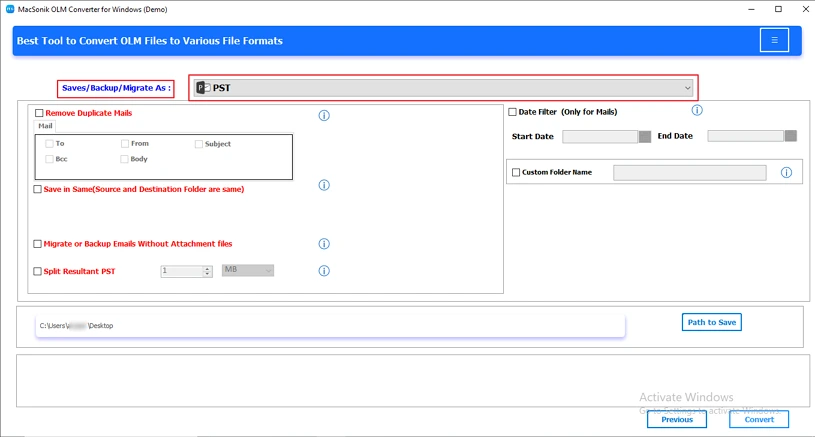
Task: Click the split size value field
Action: click(182, 271)
